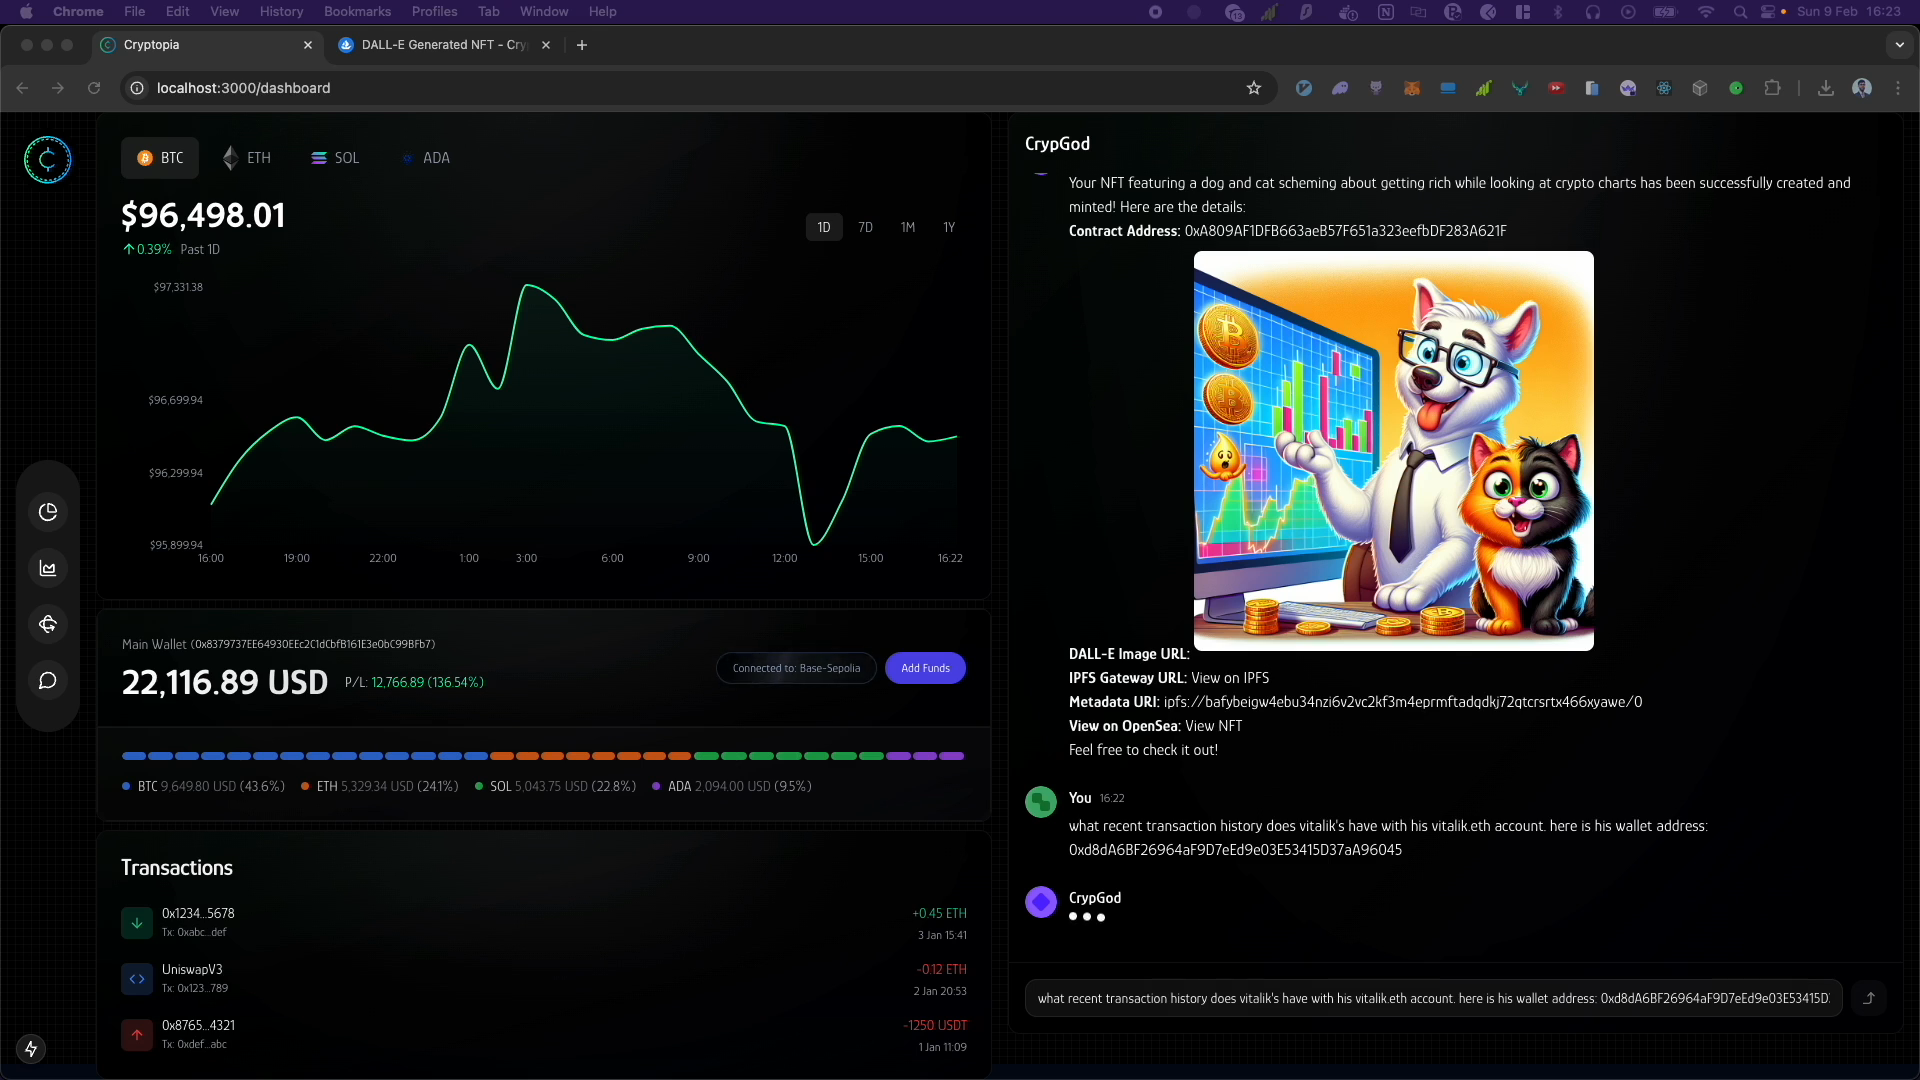Open the Apple menu
Screen dimensions: 1920x1080
[26, 12]
